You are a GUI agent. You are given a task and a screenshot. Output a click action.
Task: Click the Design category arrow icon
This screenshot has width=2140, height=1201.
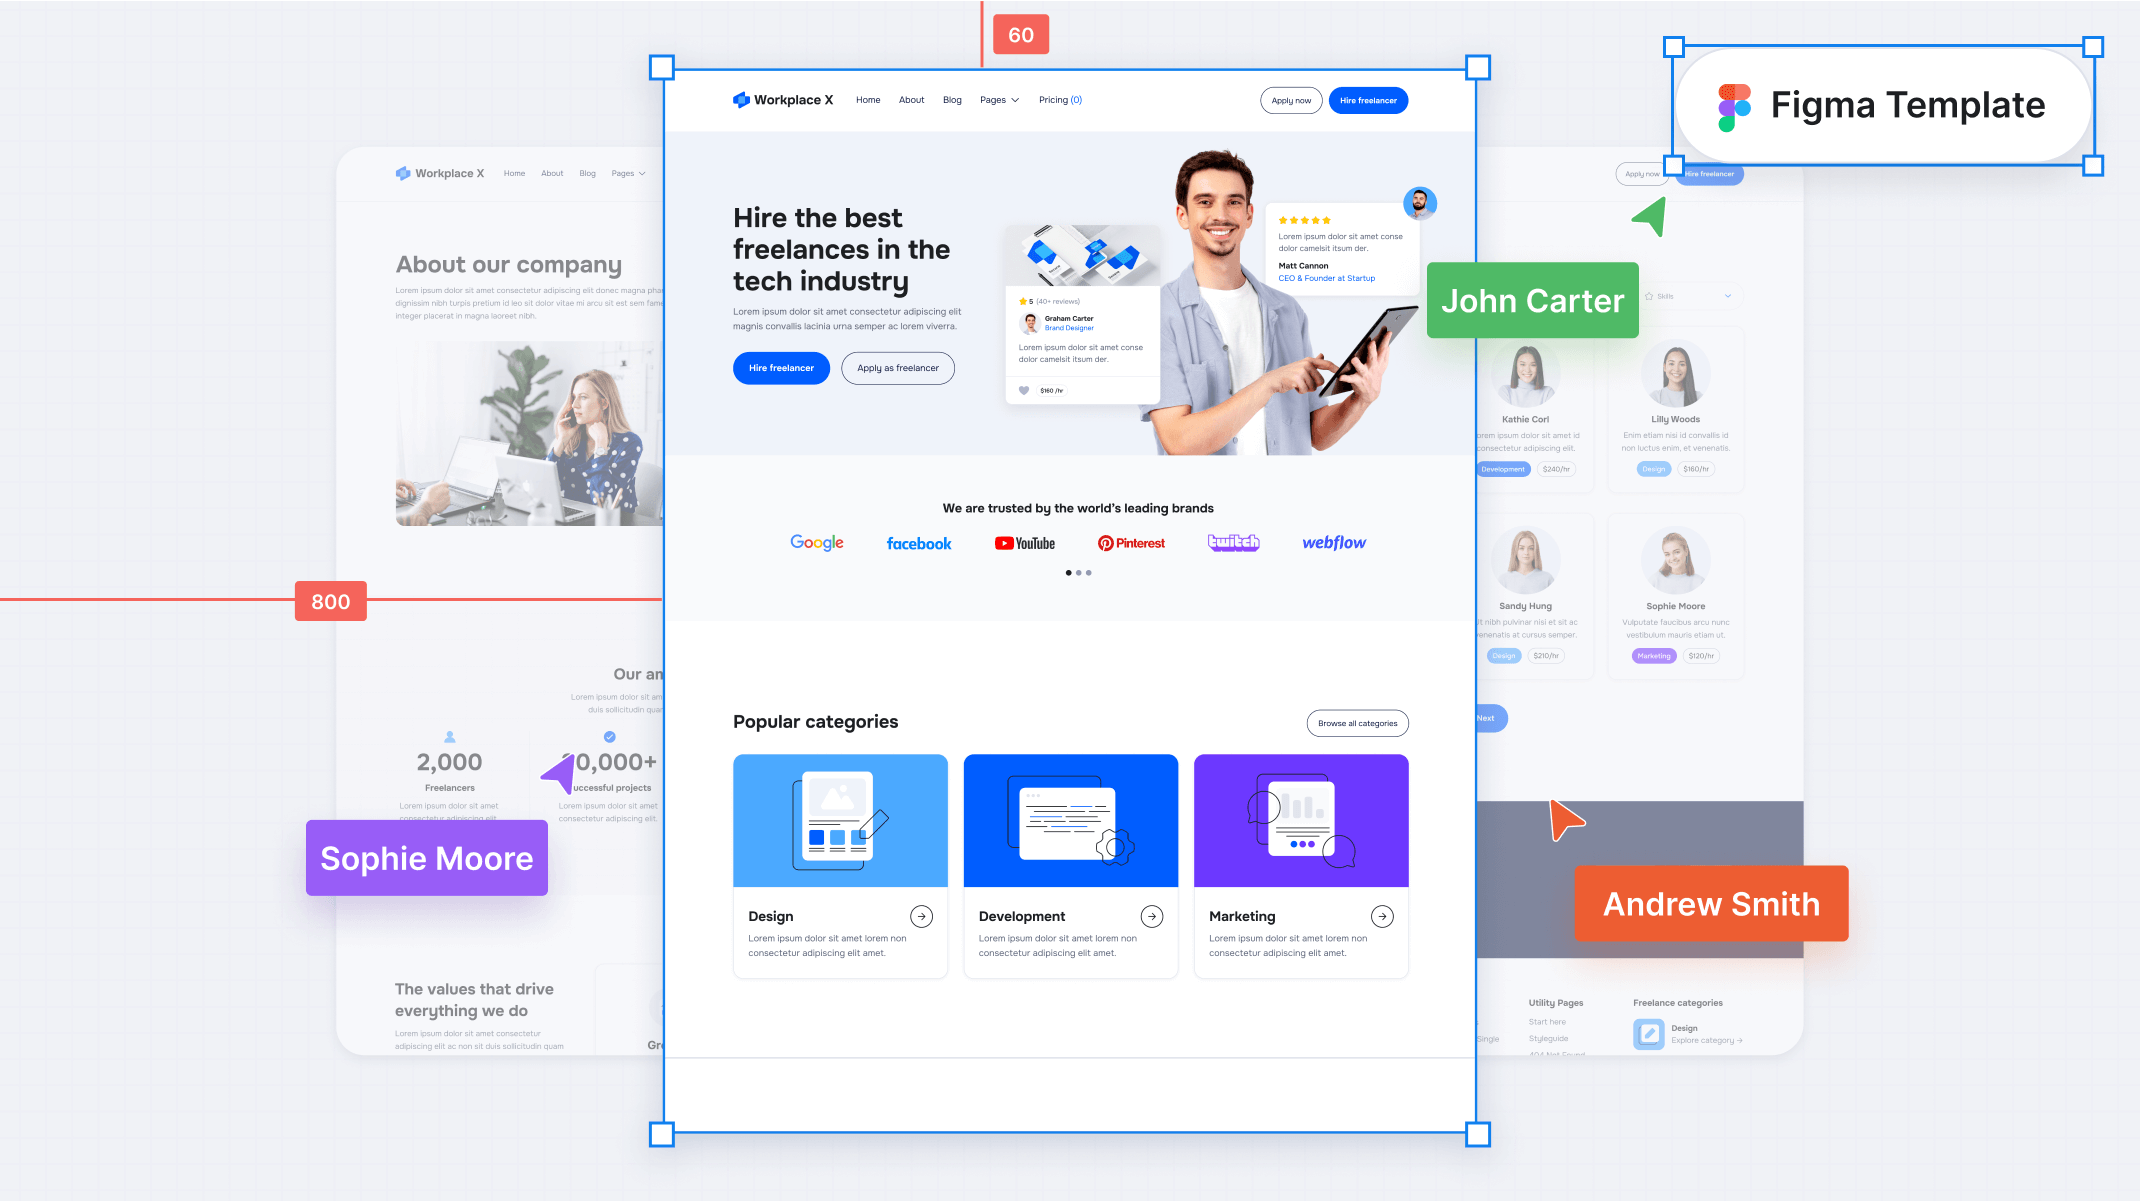922,914
